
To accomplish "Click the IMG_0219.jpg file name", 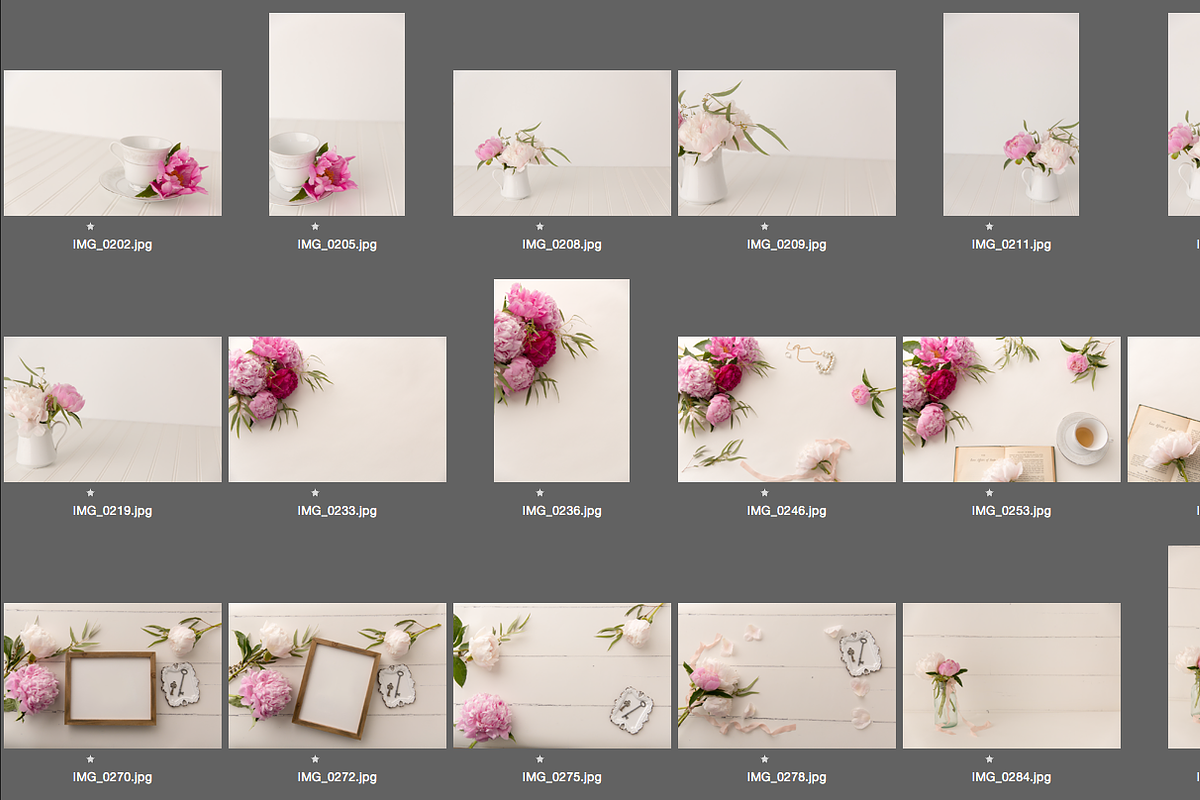I will [113, 511].
